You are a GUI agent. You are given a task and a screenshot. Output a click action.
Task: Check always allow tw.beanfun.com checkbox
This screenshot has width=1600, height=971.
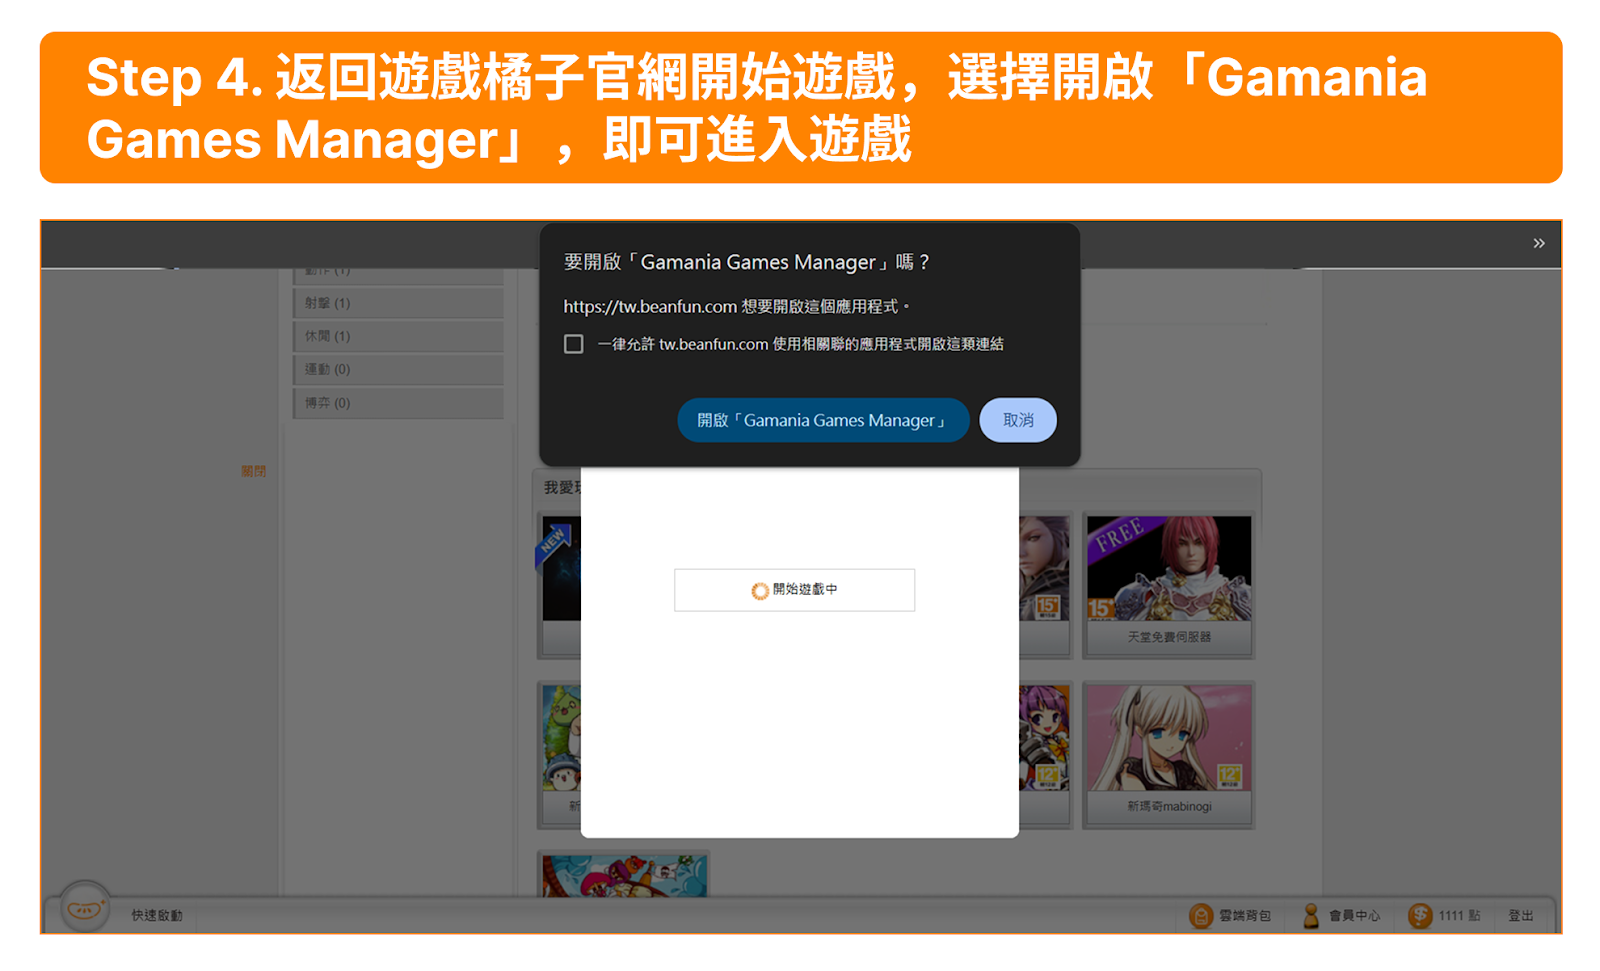point(573,344)
